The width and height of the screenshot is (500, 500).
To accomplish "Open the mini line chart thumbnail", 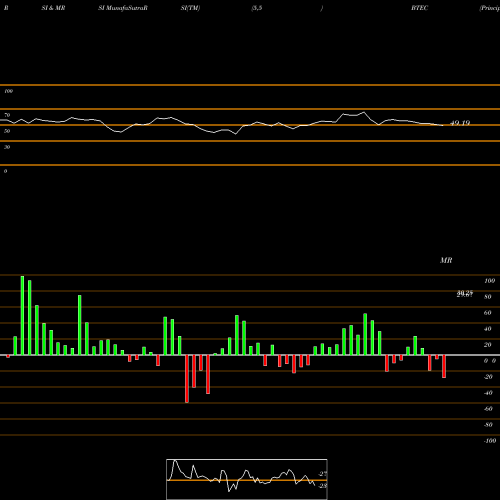I will pos(247,479).
